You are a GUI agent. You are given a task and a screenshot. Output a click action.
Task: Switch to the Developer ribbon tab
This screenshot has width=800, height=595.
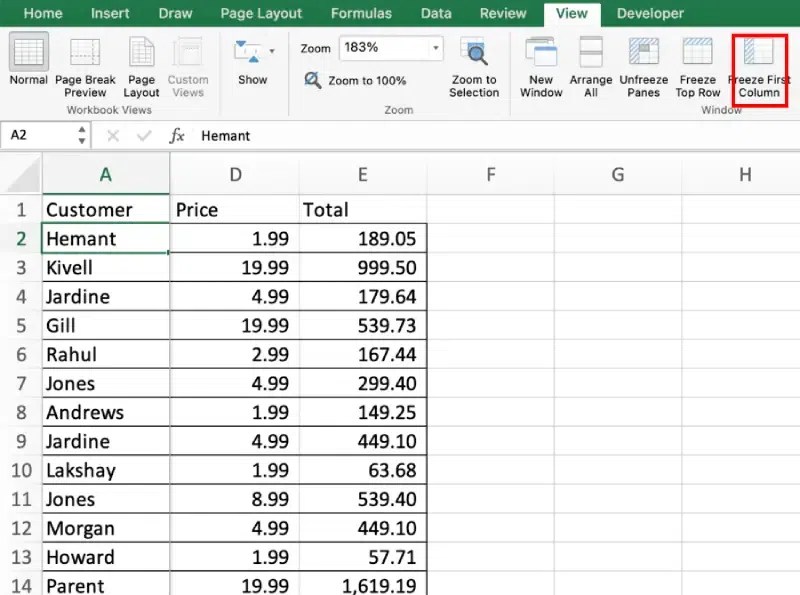(650, 13)
